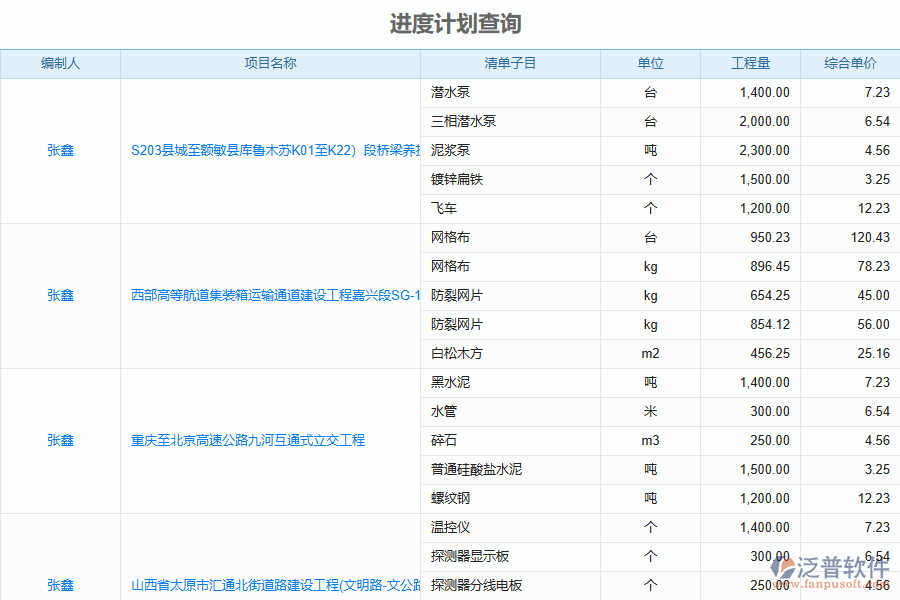Screen dimensions: 900x600
Task: Click the 清单子目 column header
Action: click(x=510, y=63)
